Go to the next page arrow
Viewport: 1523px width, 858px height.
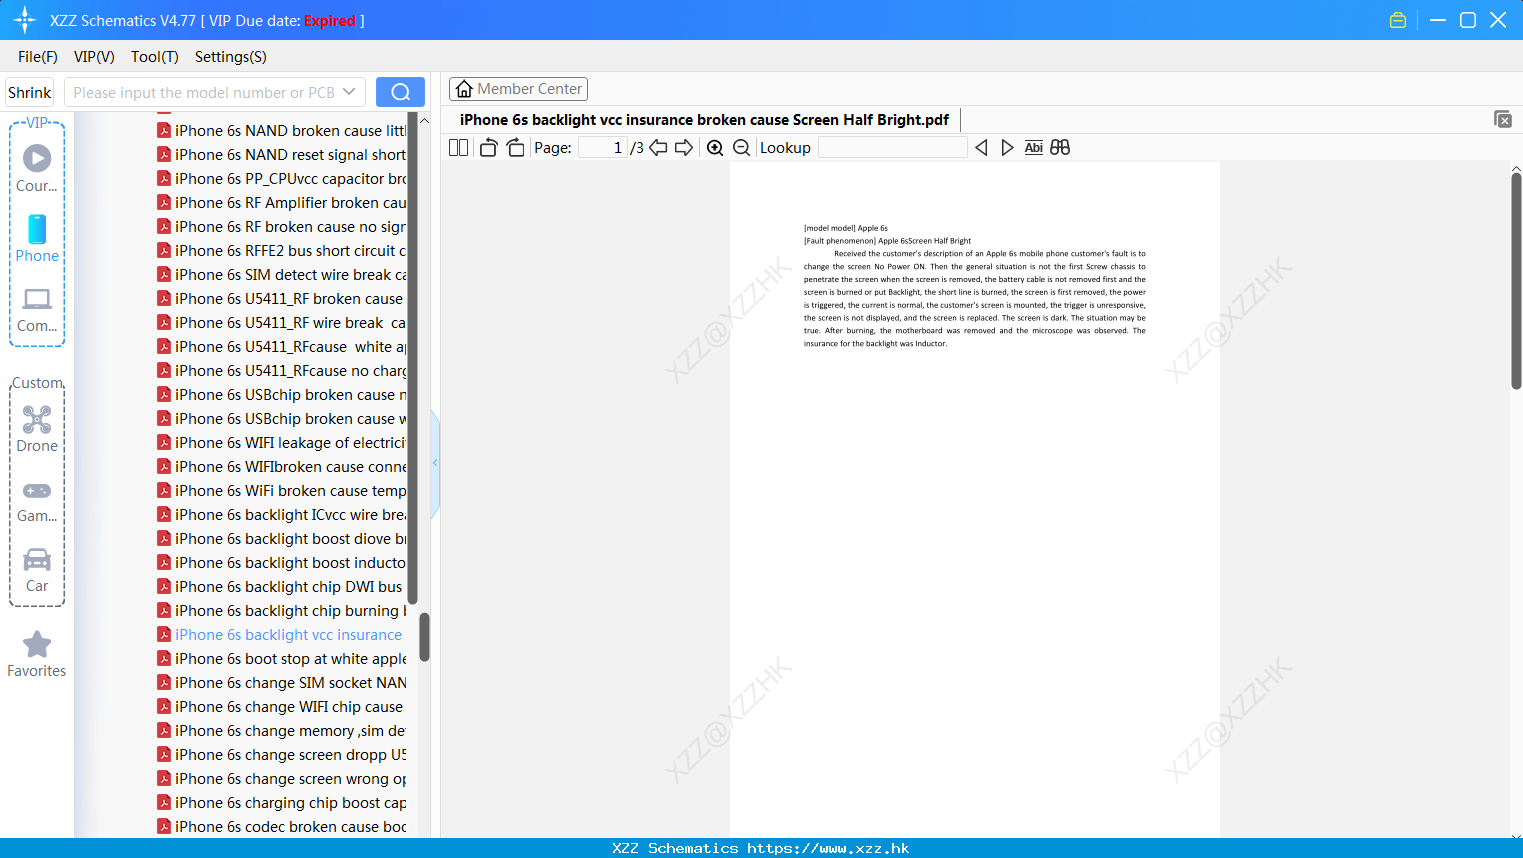[x=684, y=148]
